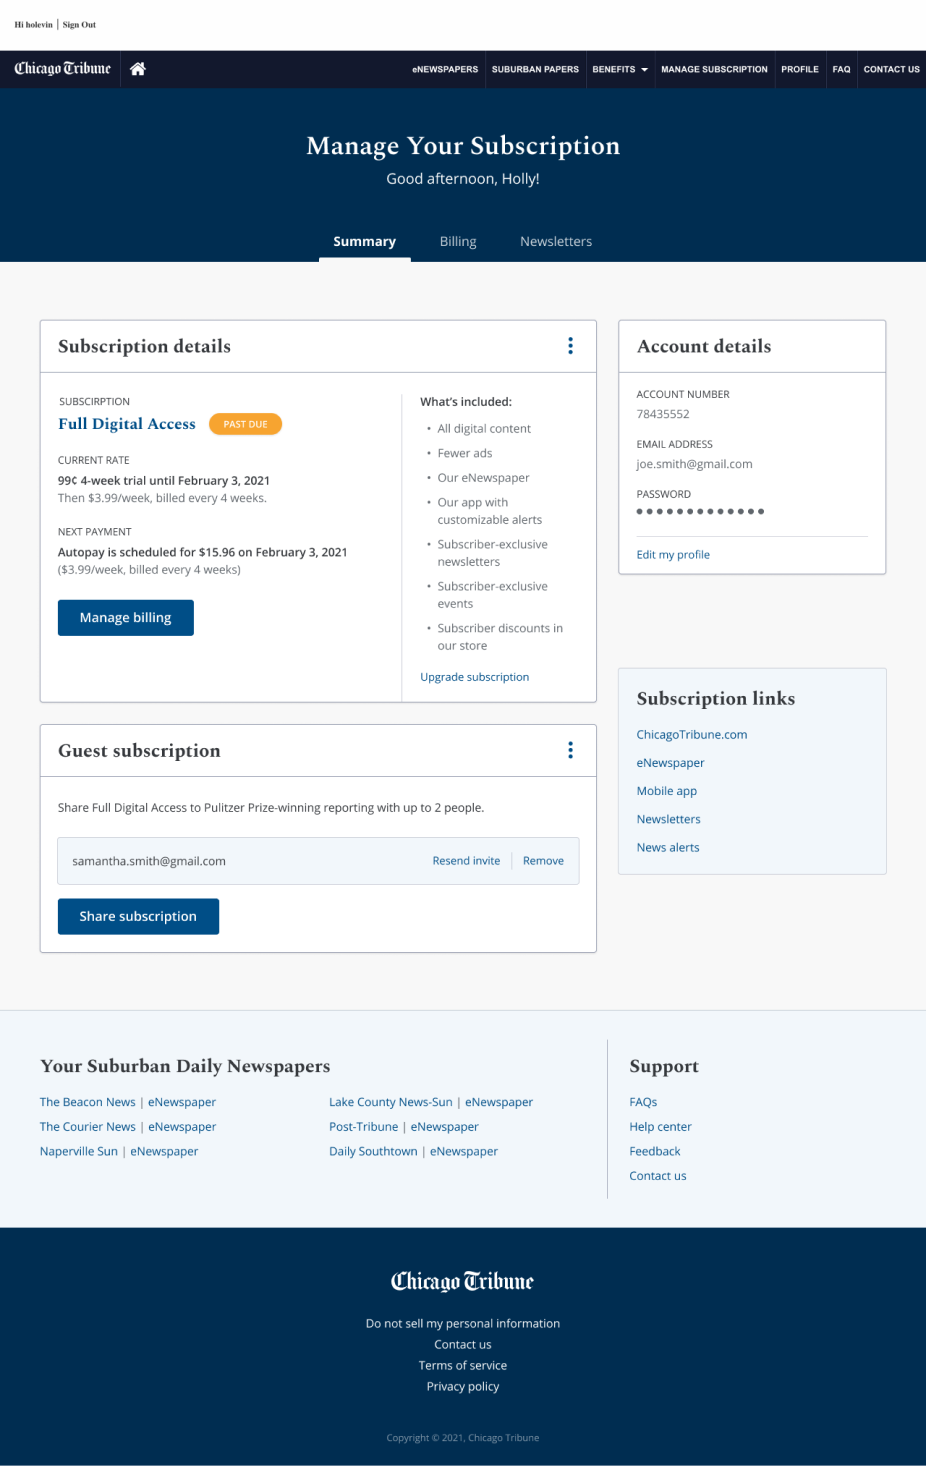Click the Past Due badge
Screen dimensions: 926x1466
tap(245, 424)
